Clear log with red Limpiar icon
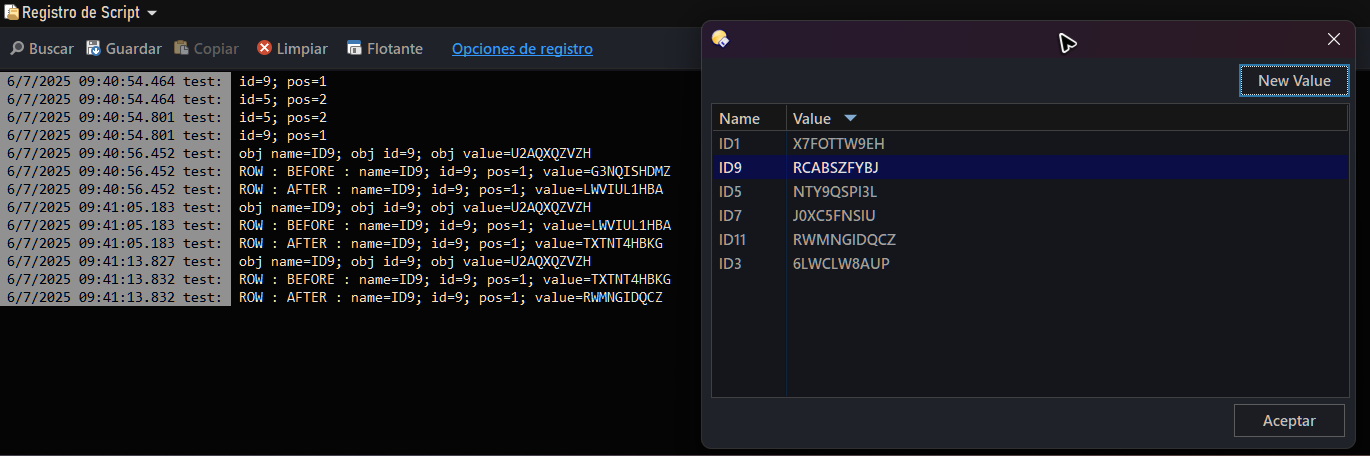The height and width of the screenshot is (456, 1370). tap(264, 48)
